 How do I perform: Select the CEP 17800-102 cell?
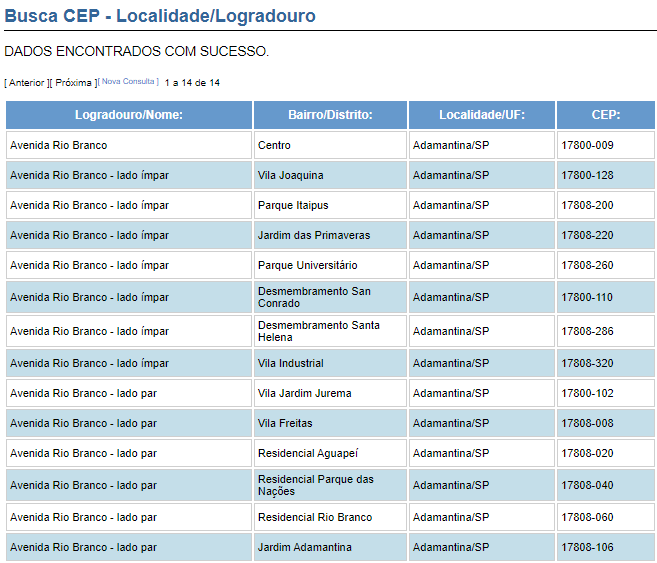tap(606, 393)
